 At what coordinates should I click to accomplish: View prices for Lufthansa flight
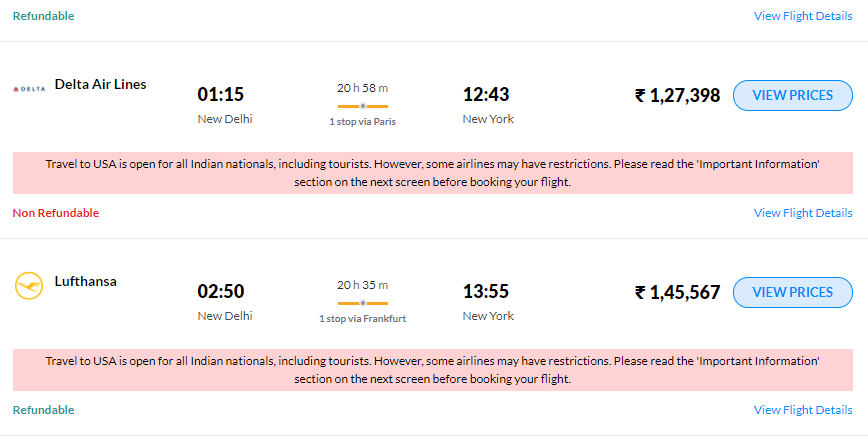tap(793, 292)
